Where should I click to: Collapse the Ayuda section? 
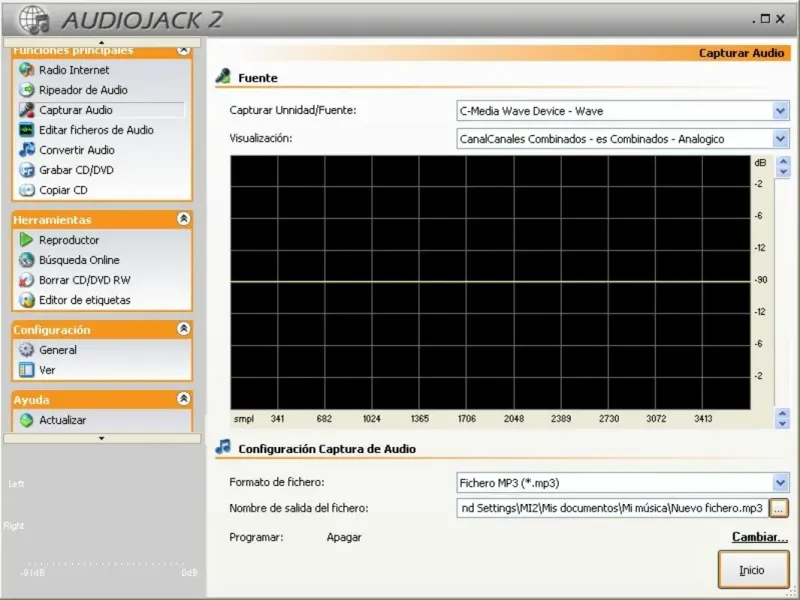pyautogui.click(x=184, y=398)
